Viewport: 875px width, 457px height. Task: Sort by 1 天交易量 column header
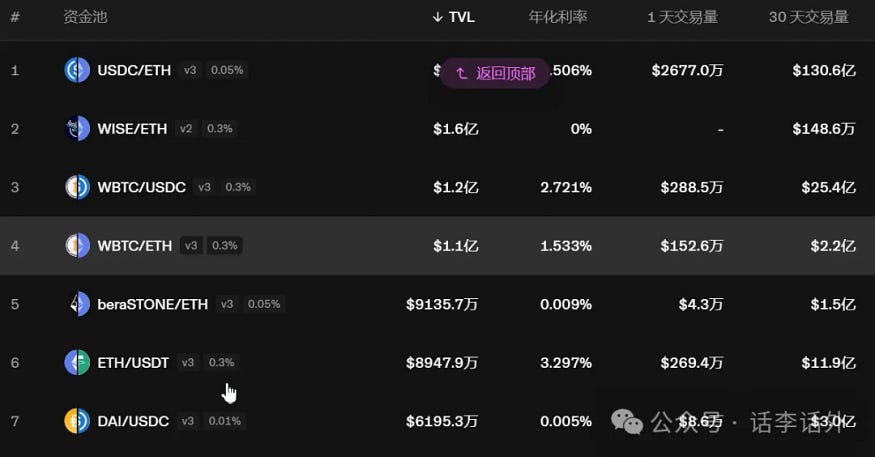coord(682,17)
